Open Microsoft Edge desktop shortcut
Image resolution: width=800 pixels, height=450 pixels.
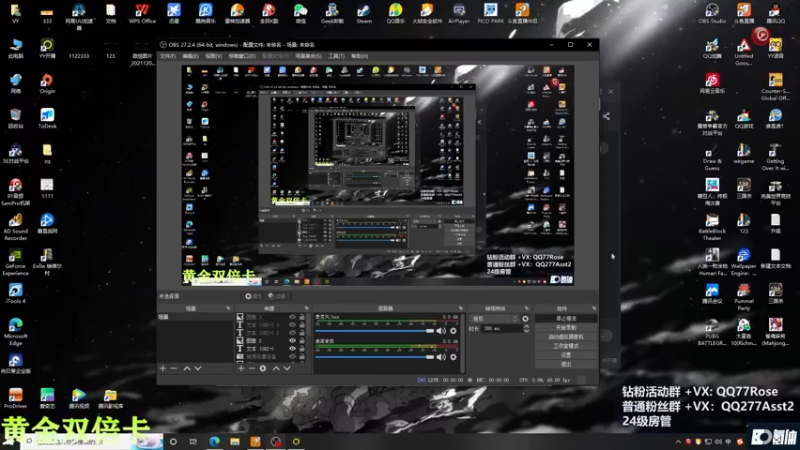(x=15, y=332)
